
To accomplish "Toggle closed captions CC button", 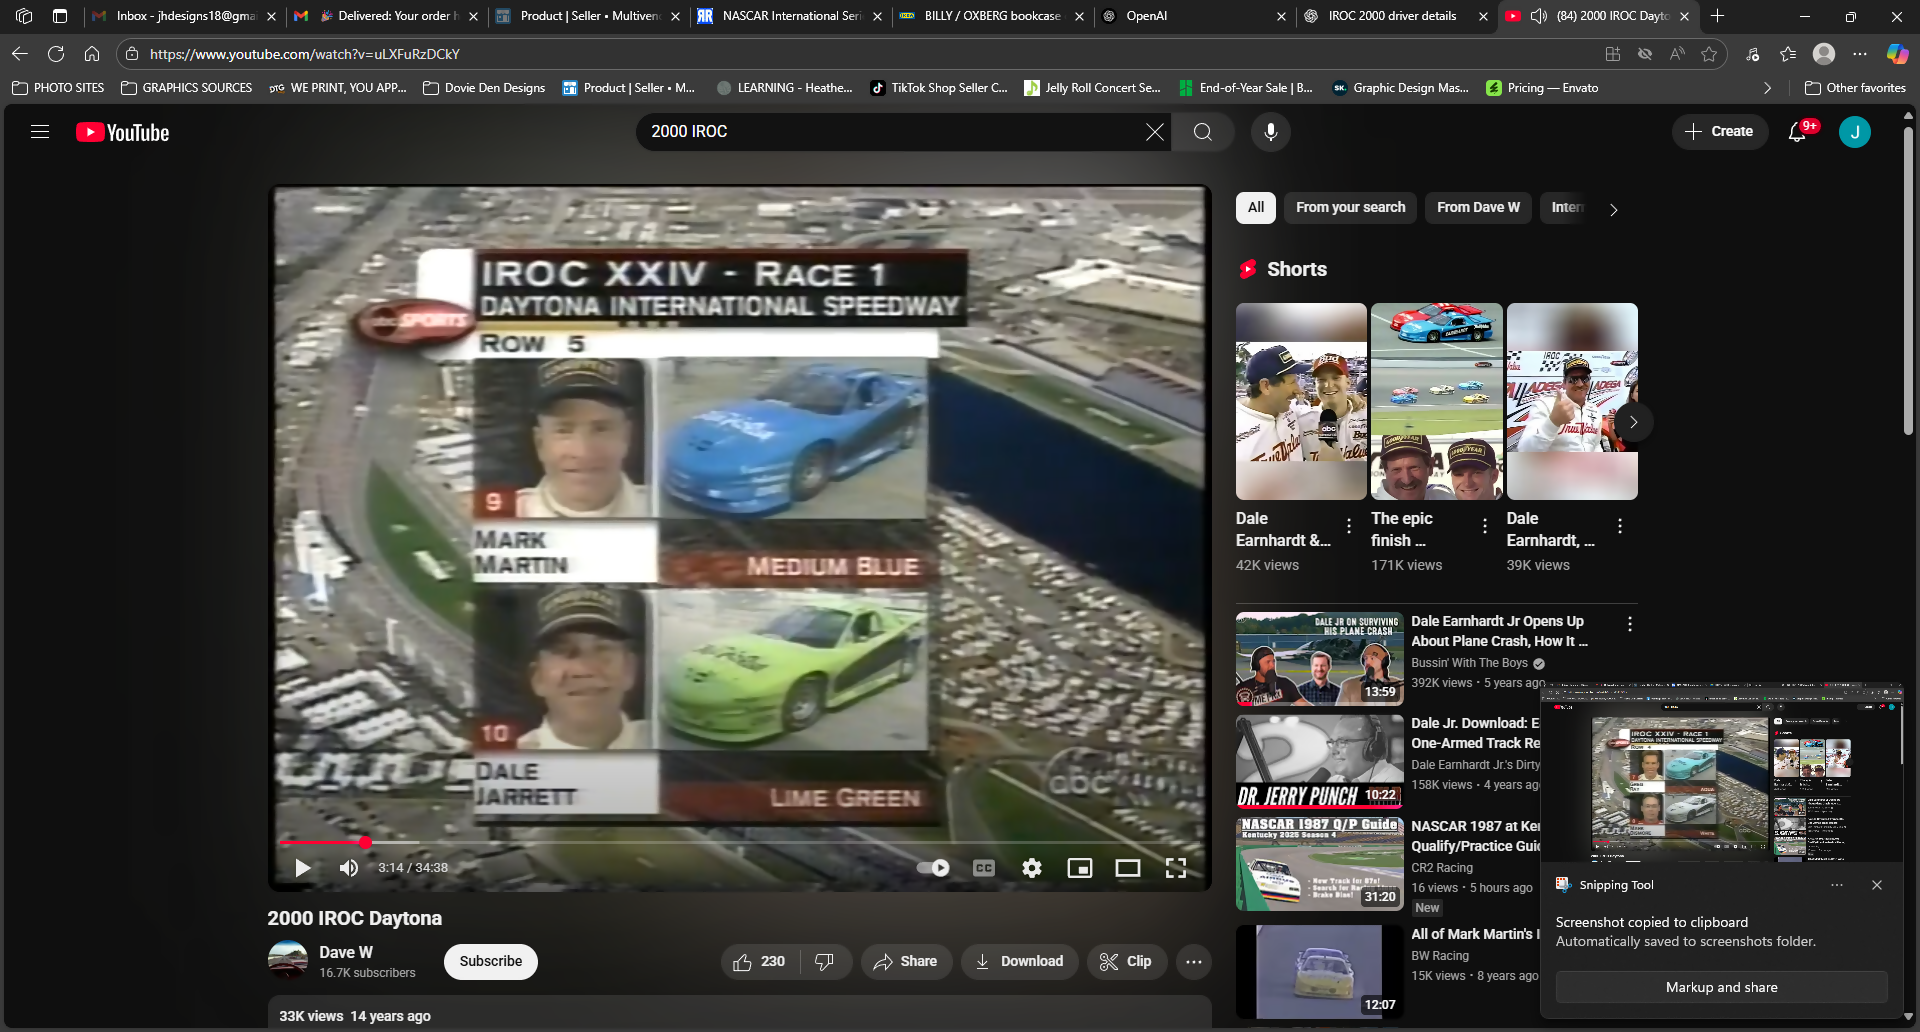I will [983, 868].
